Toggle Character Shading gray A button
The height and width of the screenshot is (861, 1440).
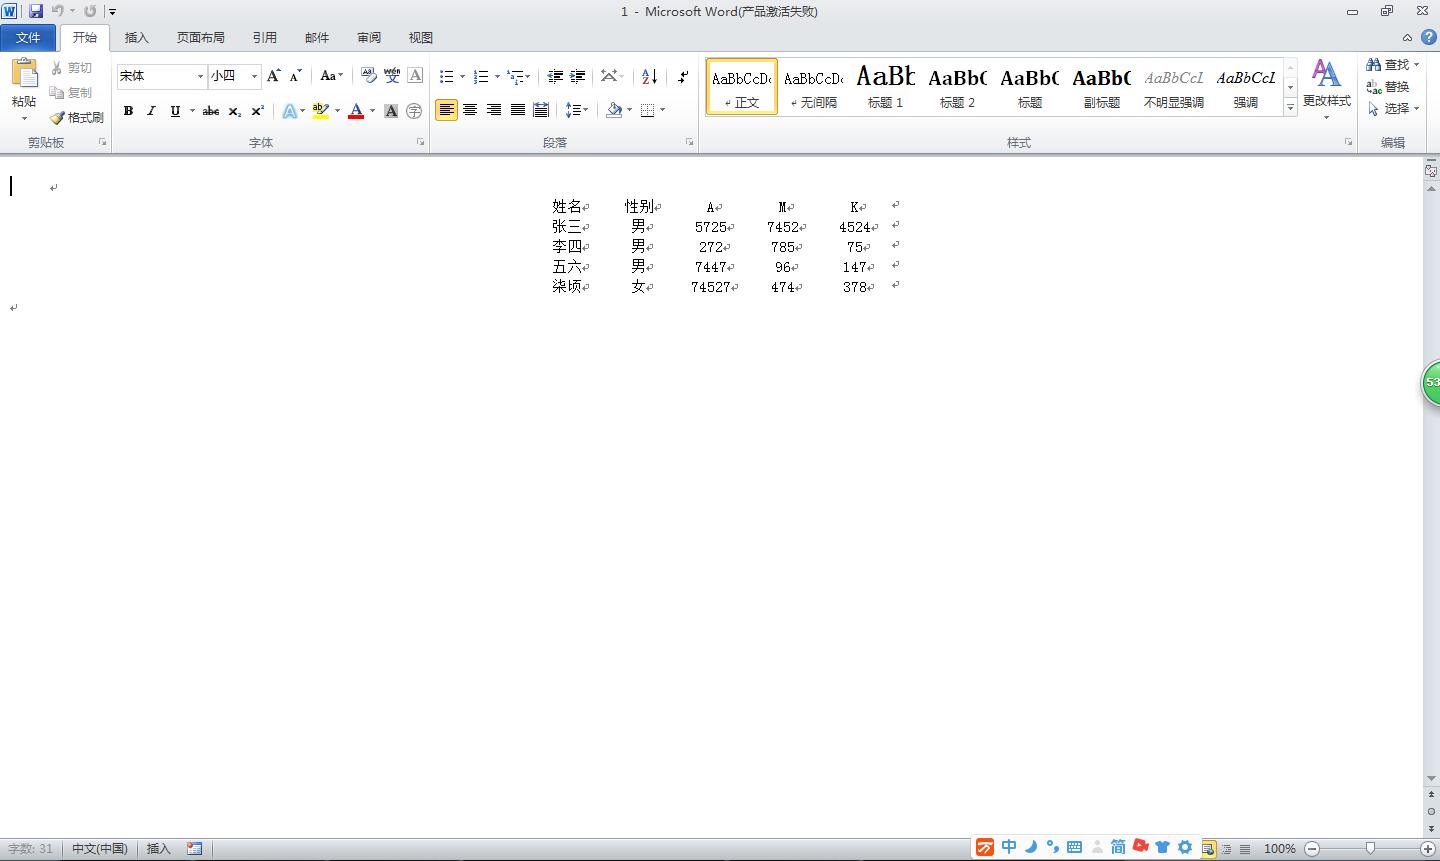click(391, 111)
